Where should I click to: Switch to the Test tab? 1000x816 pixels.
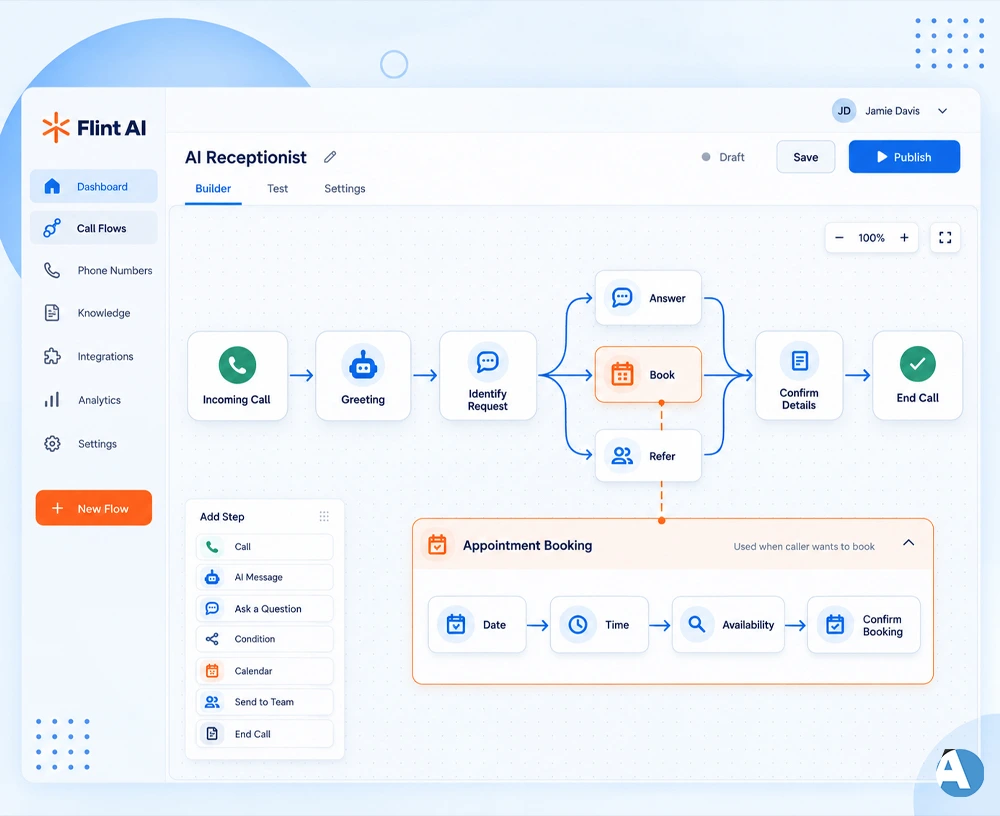277,188
